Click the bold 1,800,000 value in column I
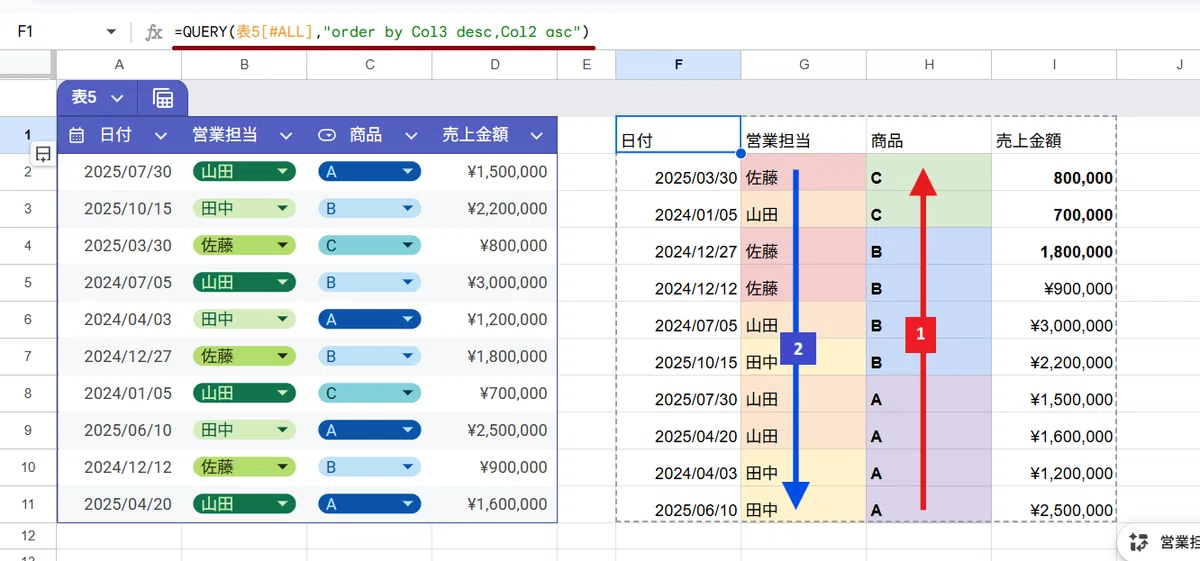 1076,252
